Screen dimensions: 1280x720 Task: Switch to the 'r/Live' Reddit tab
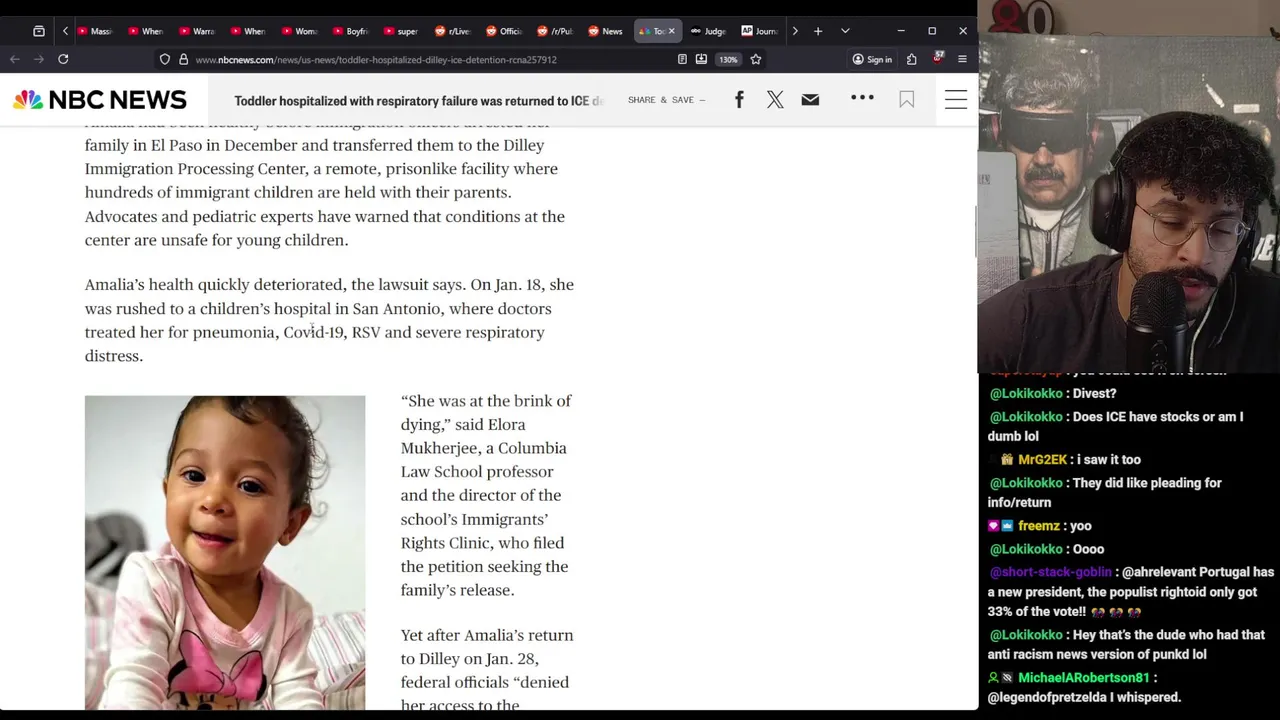click(453, 31)
